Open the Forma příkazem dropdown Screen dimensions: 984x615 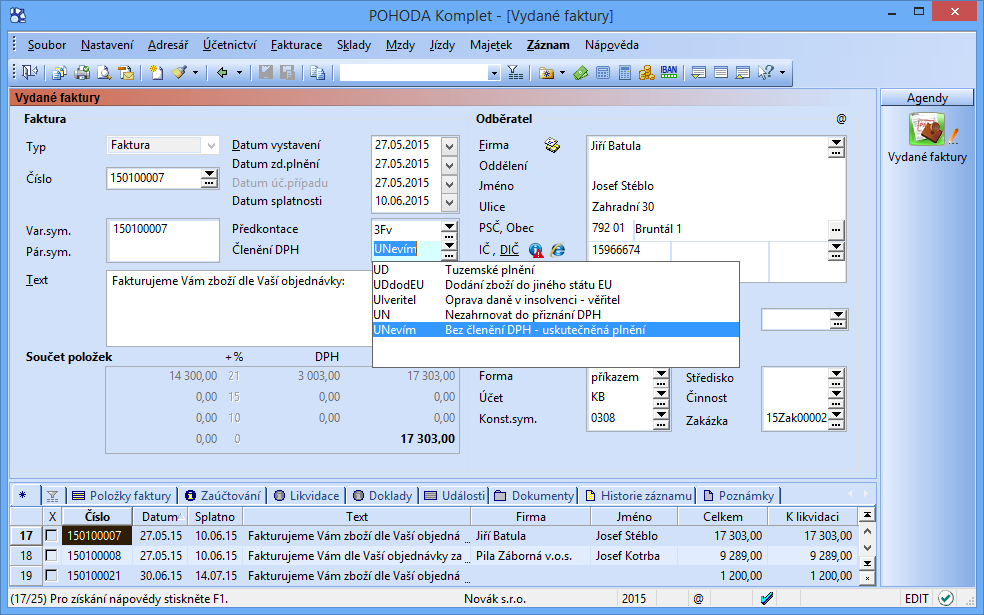[661, 375]
